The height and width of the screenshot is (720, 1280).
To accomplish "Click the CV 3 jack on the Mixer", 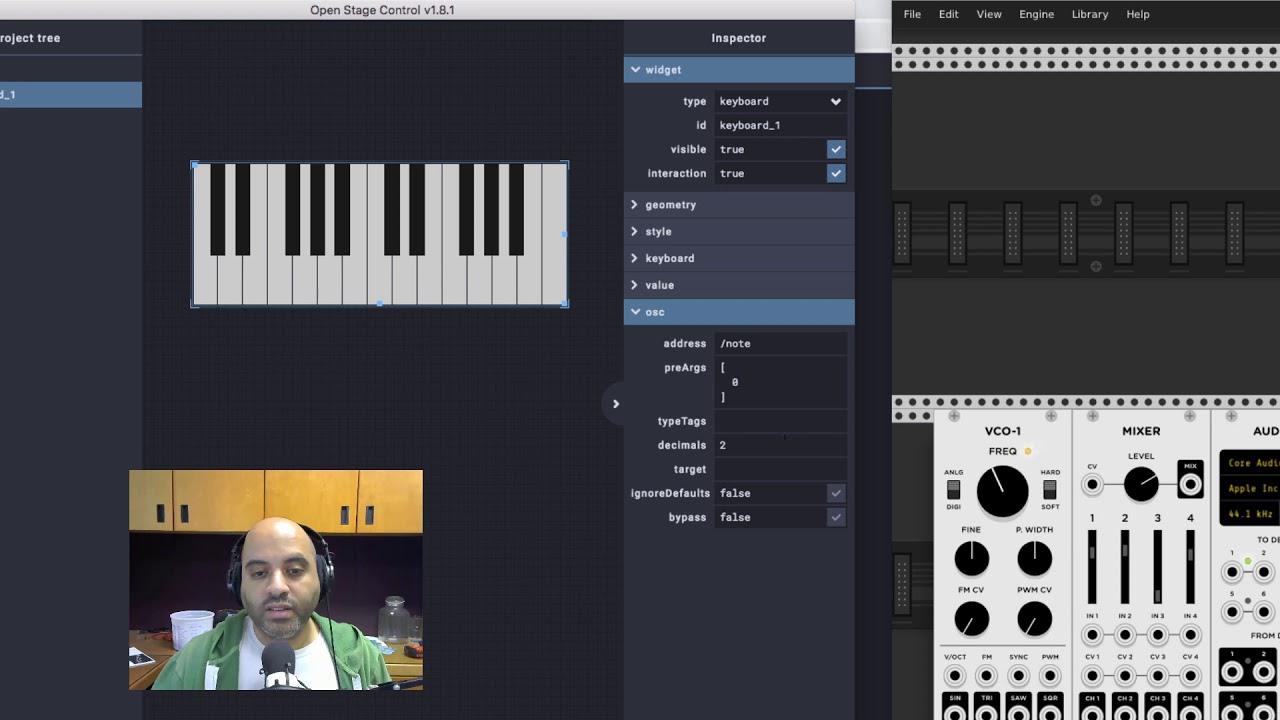I will [1158, 676].
